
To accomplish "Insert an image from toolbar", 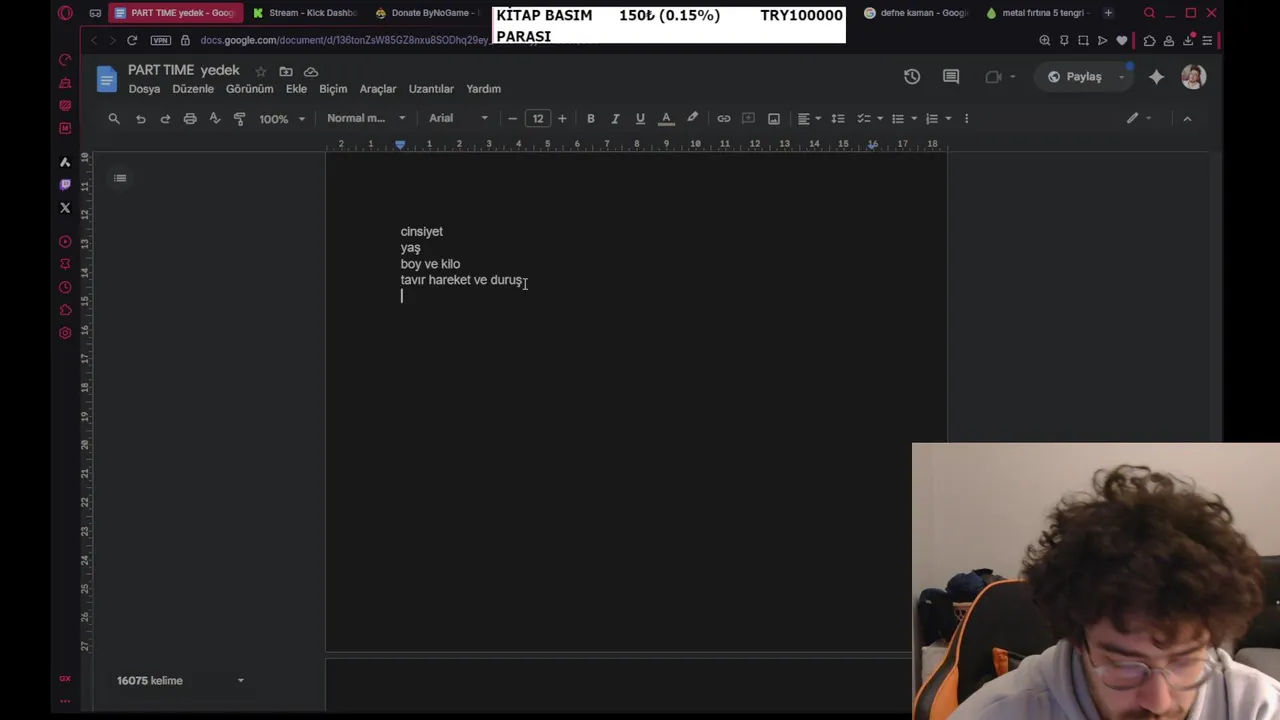I will coord(774,118).
